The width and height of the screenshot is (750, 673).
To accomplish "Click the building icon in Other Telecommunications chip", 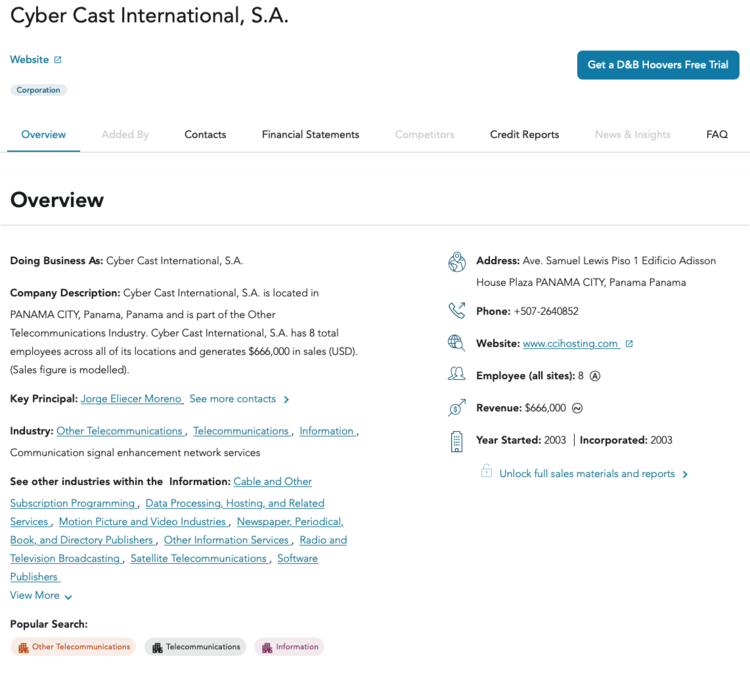I will [x=23, y=648].
